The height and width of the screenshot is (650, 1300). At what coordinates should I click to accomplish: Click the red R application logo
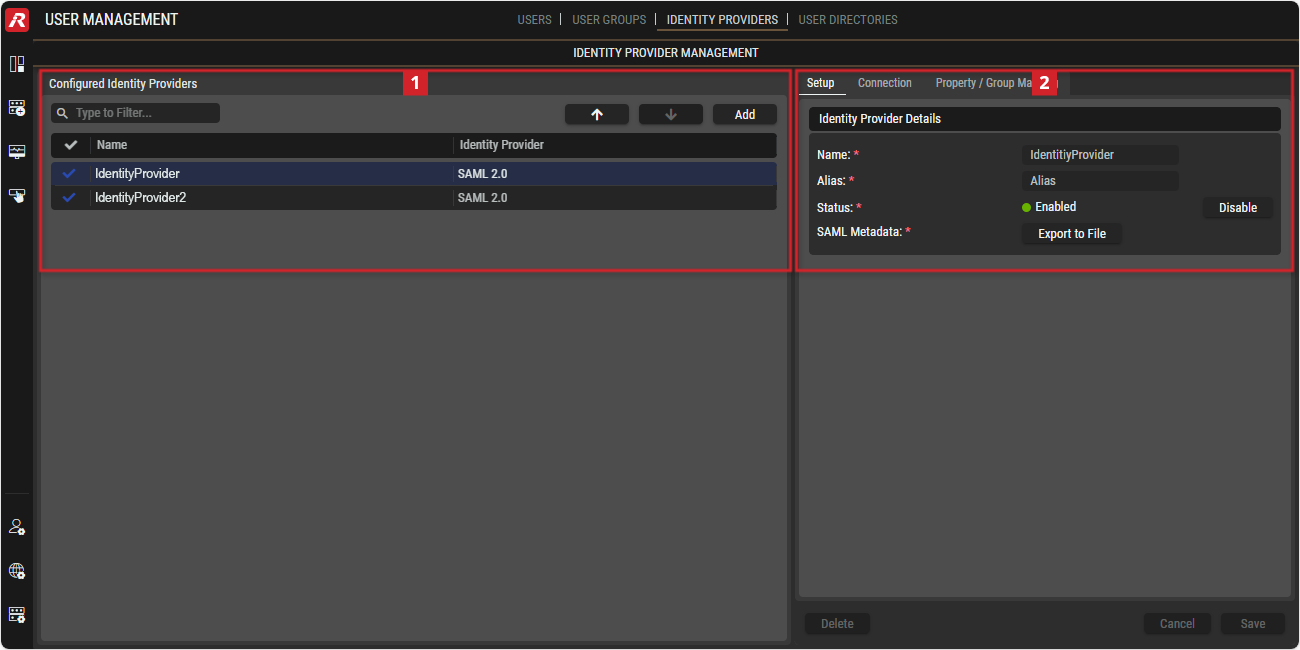[17, 19]
